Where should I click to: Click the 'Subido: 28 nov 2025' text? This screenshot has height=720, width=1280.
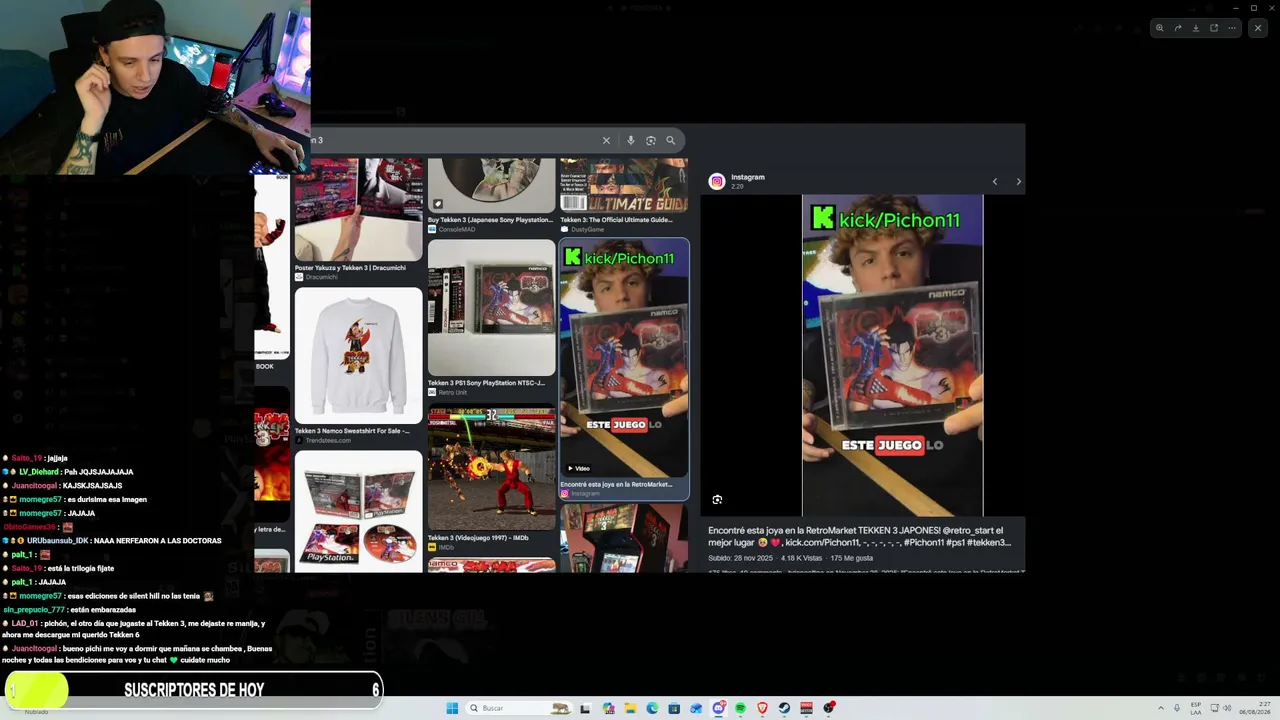741,558
